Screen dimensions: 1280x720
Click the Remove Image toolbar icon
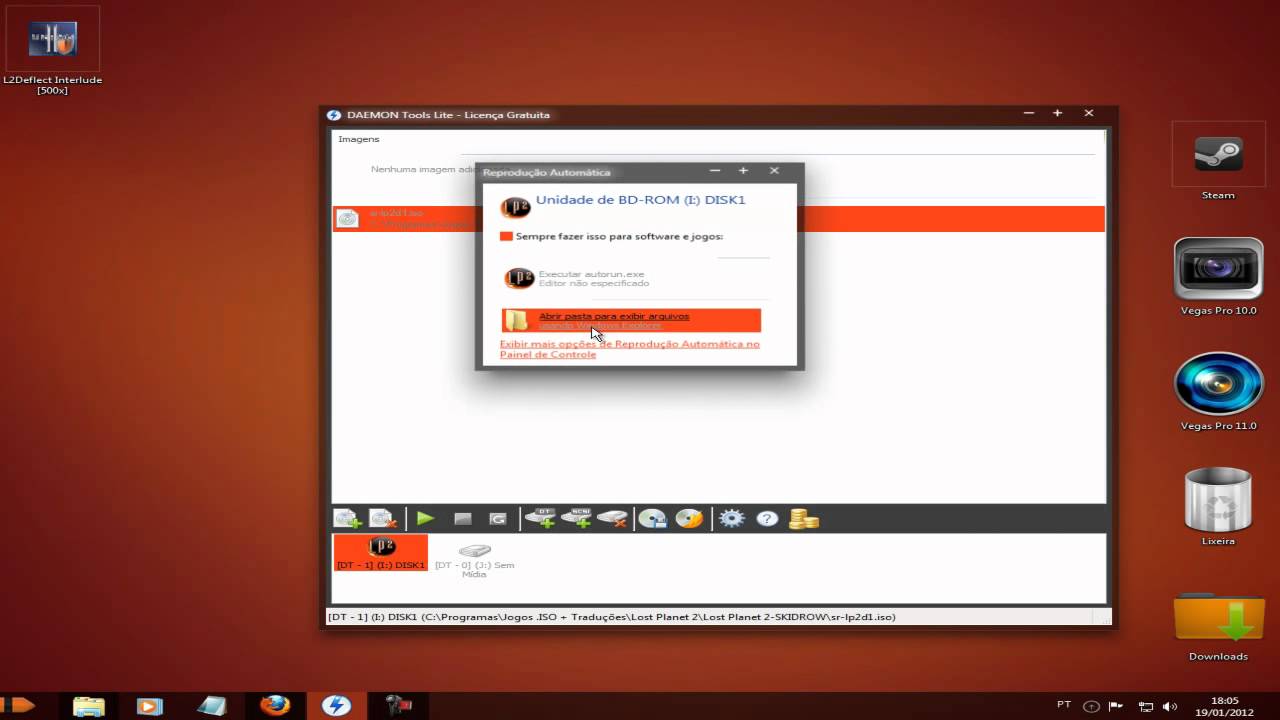[x=384, y=519]
